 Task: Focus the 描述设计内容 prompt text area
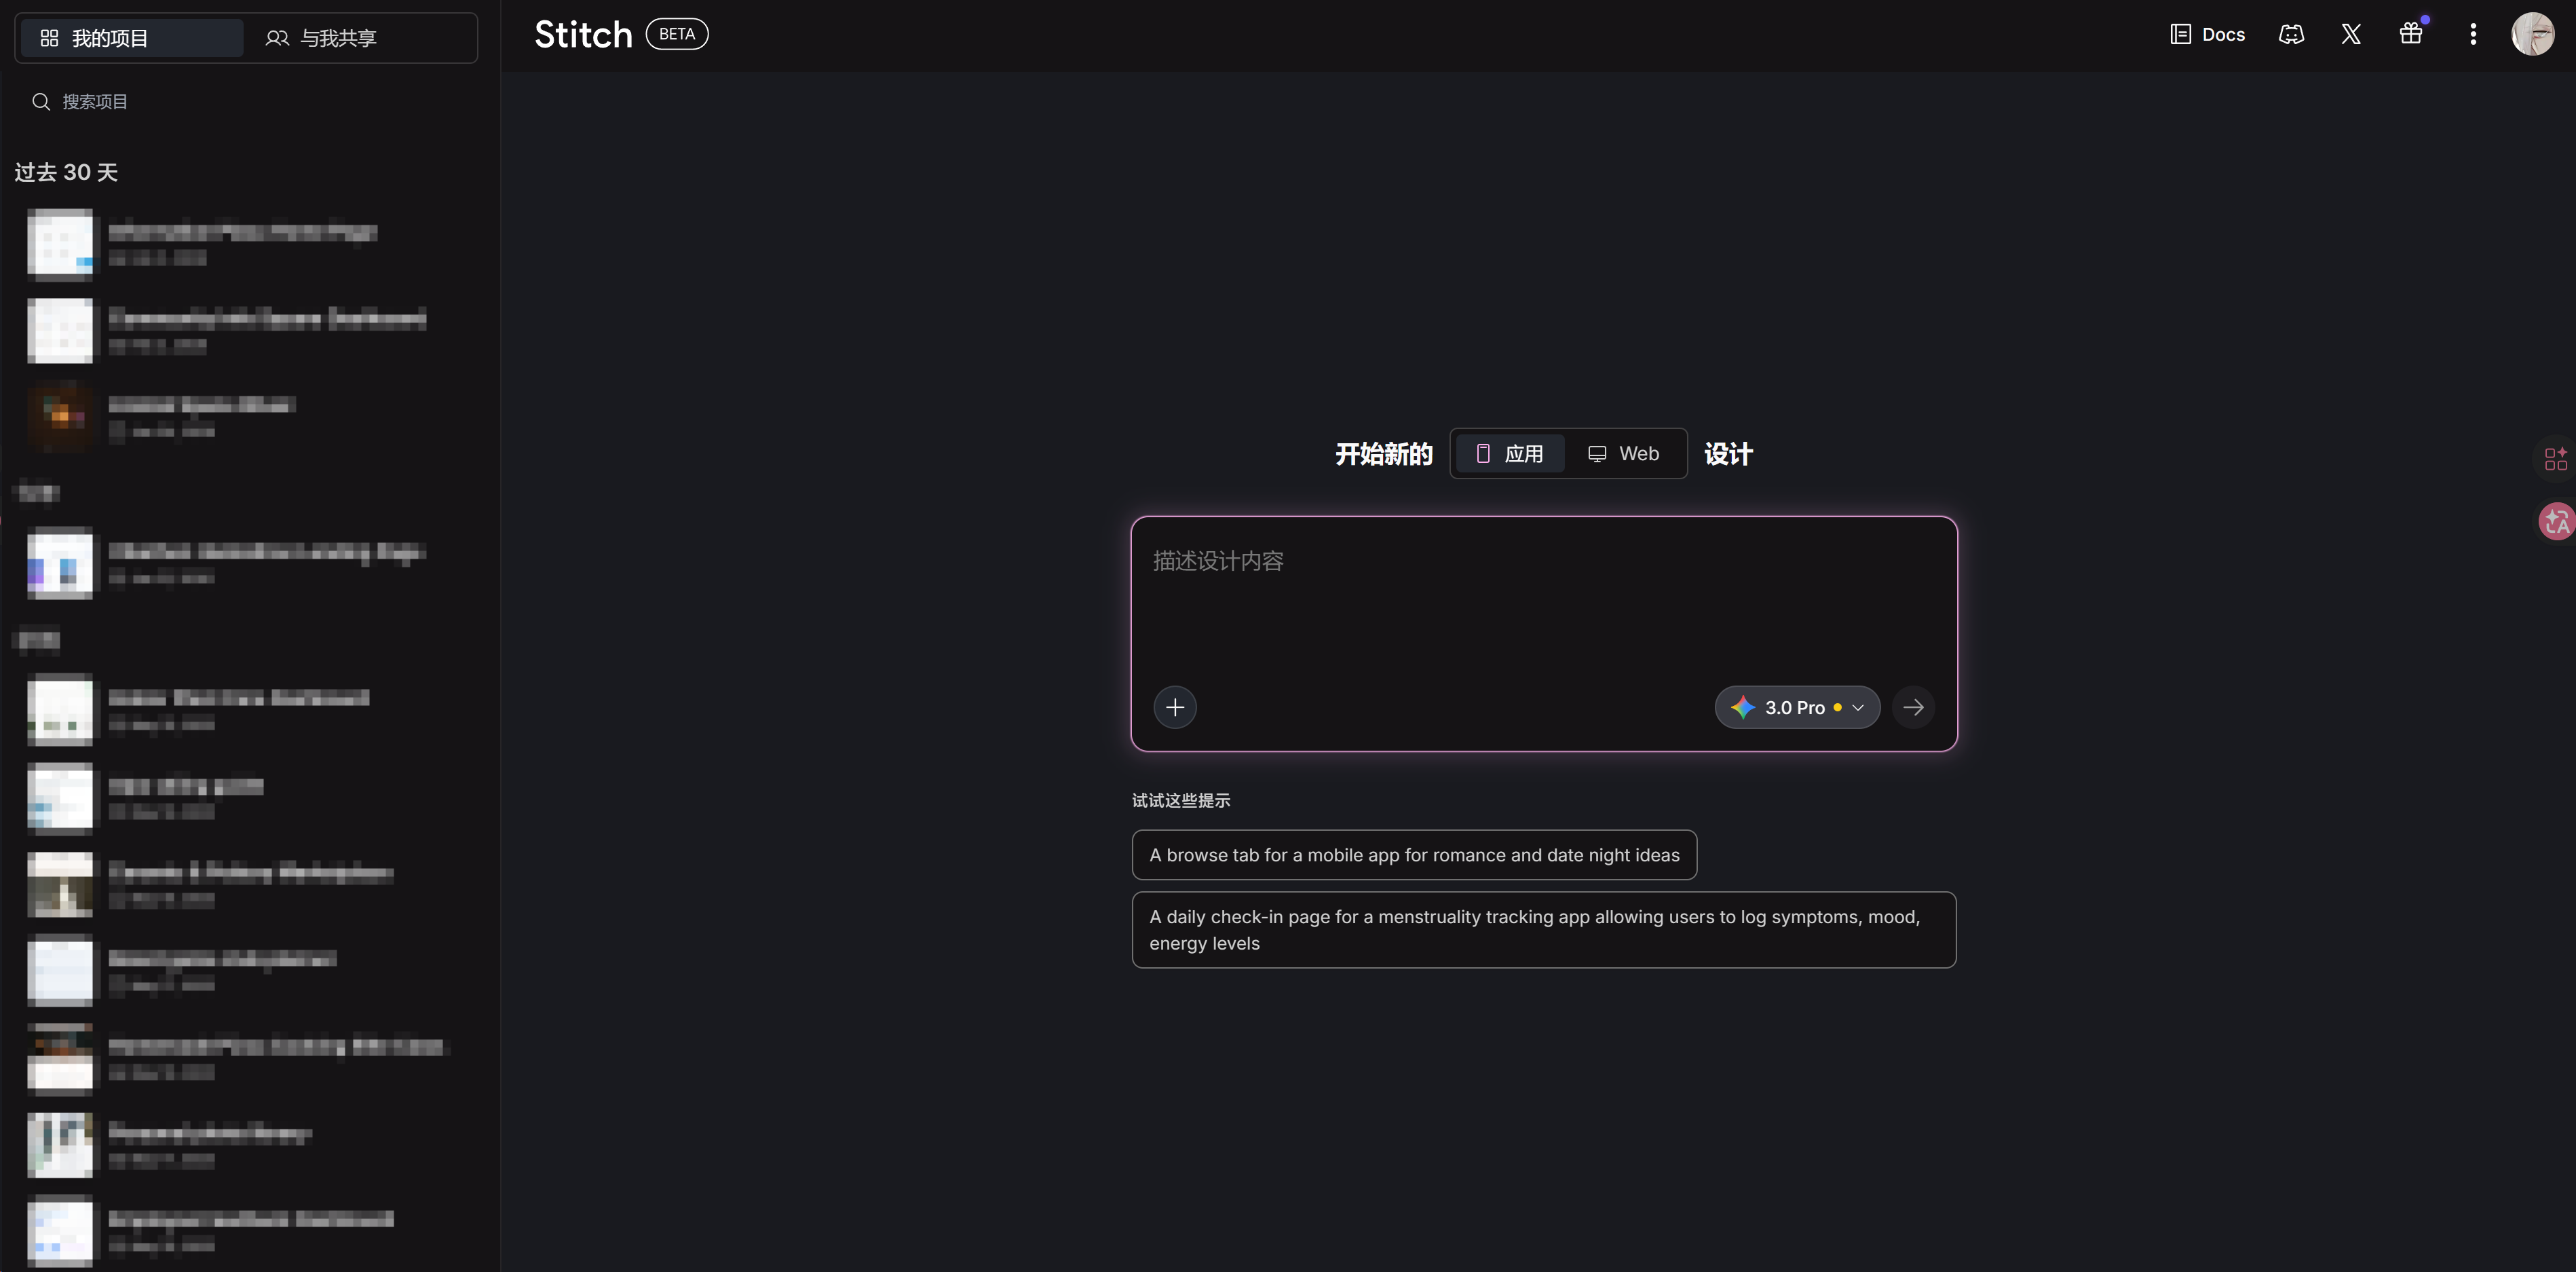point(1543,600)
